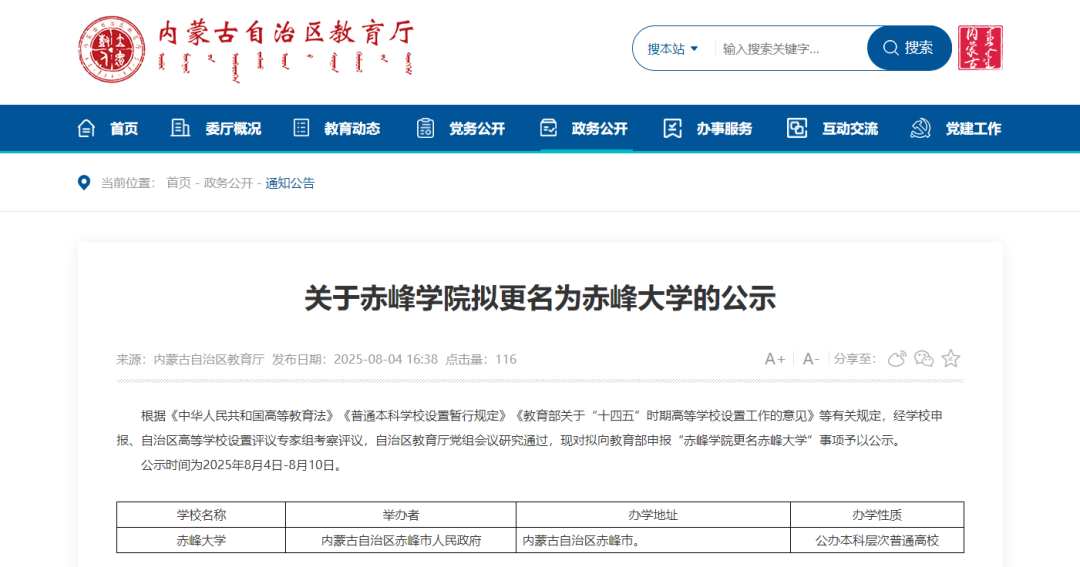Click the red 内蒙古 emblem icon
Screen dimensions: 1080x567
pos(980,48)
